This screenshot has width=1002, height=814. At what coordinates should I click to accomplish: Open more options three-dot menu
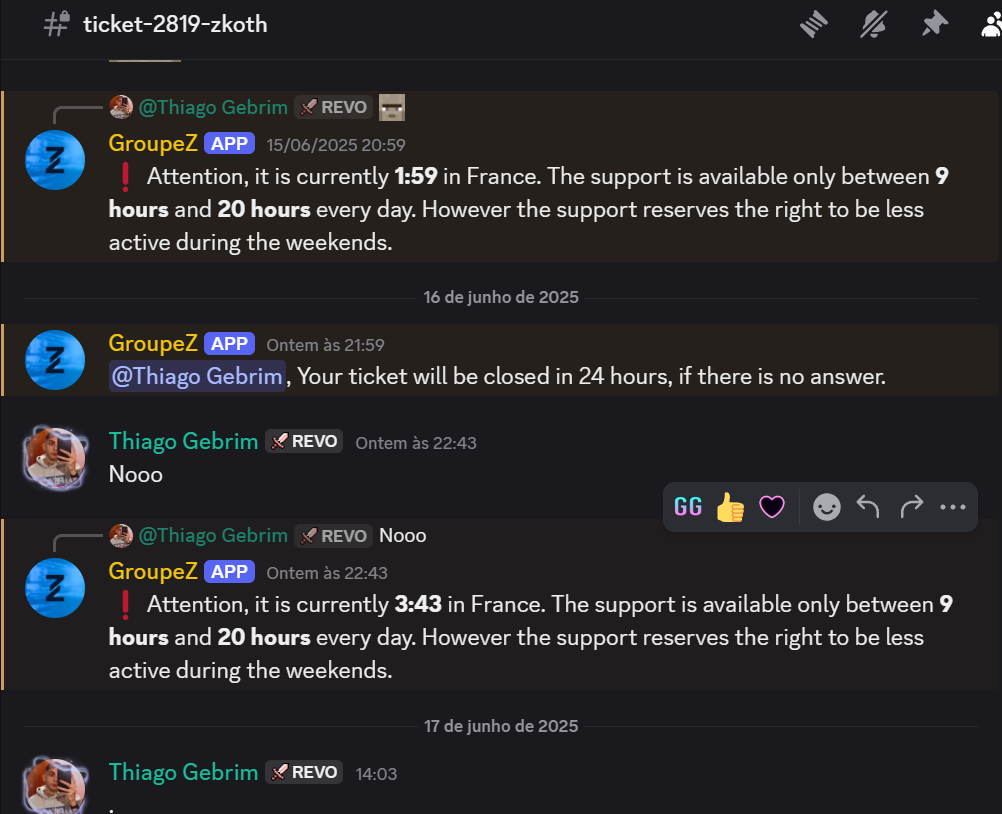point(953,507)
